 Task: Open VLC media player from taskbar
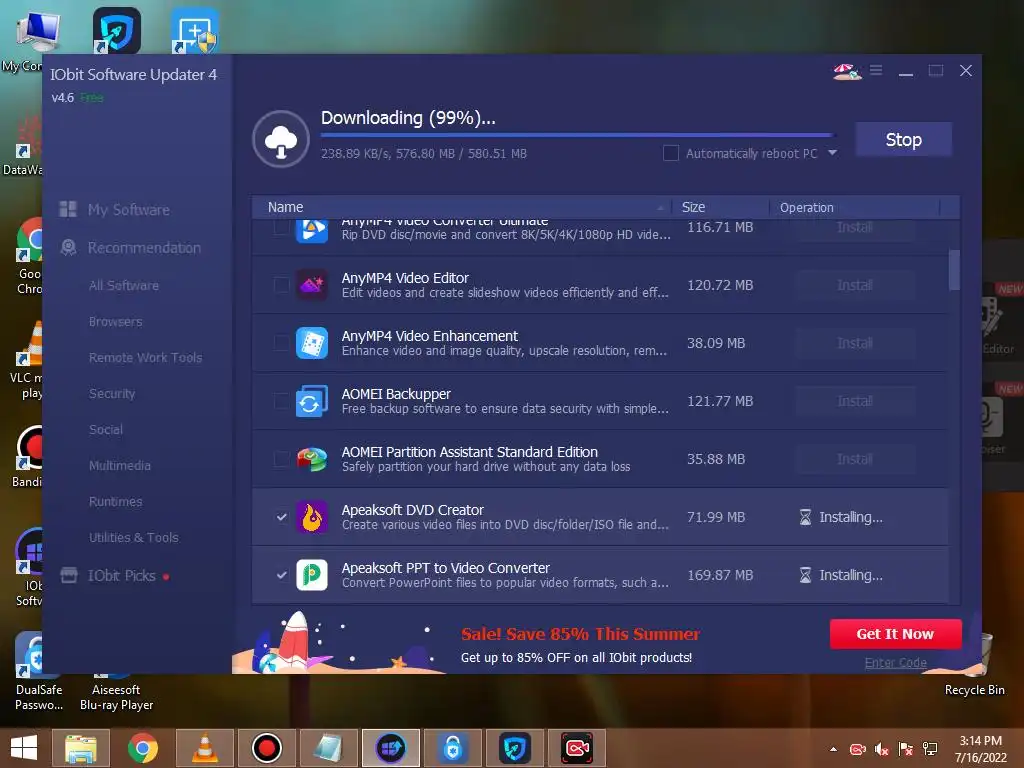(204, 748)
